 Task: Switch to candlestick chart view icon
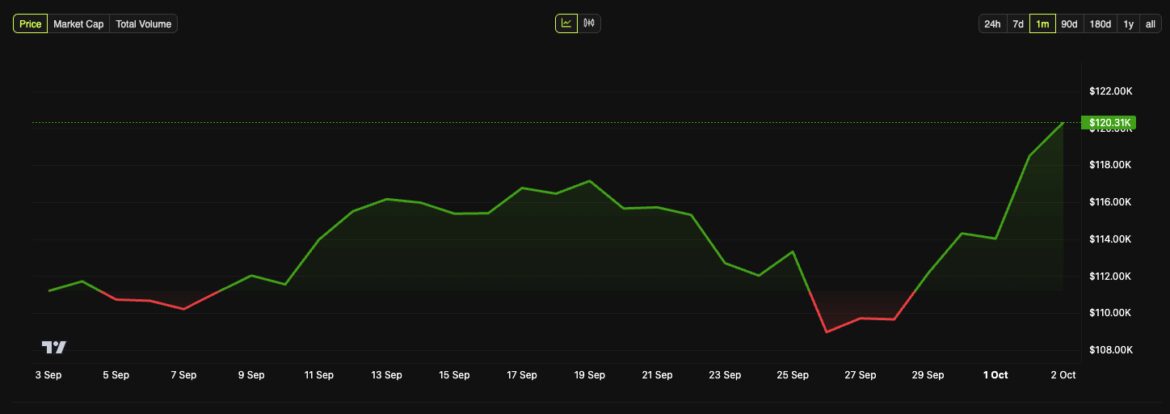[589, 23]
